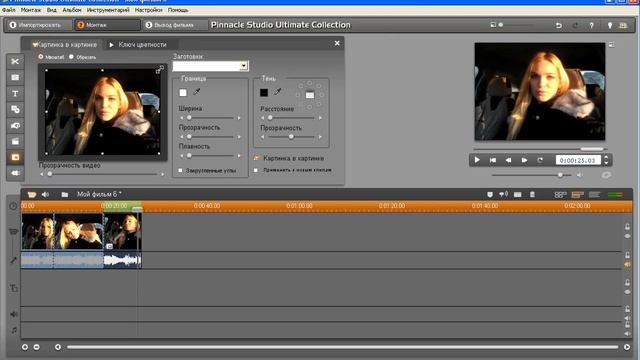640x360 pixels.
Task: Click the border color eyedropper
Action: pos(197,92)
